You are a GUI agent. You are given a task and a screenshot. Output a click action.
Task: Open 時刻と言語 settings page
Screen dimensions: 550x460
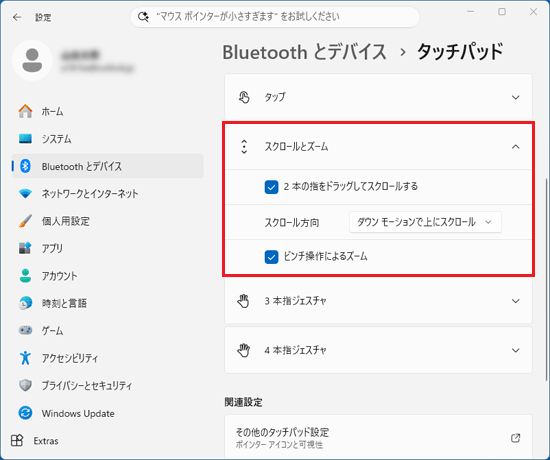(107, 303)
